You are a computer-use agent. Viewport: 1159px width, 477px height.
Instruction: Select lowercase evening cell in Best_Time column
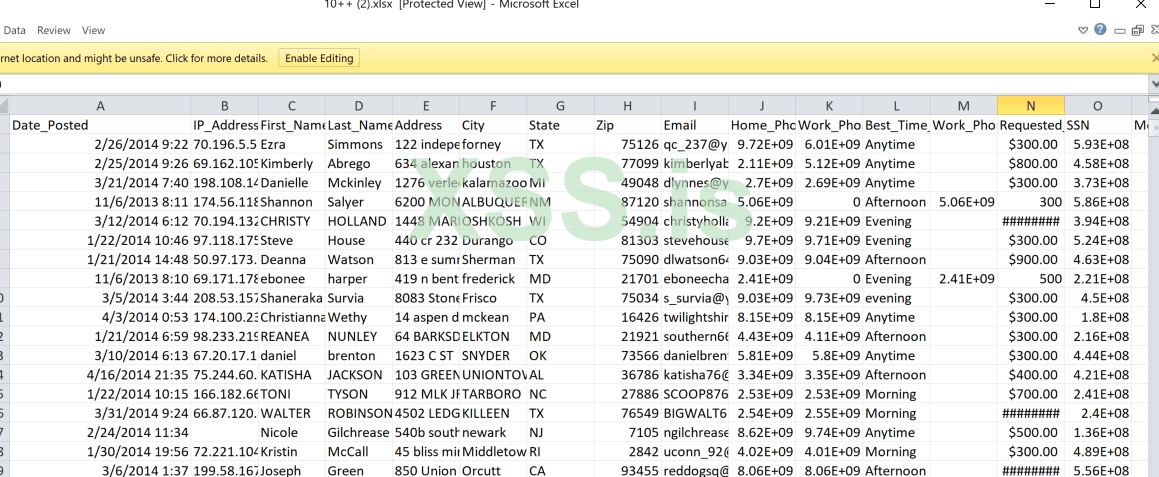pos(897,298)
